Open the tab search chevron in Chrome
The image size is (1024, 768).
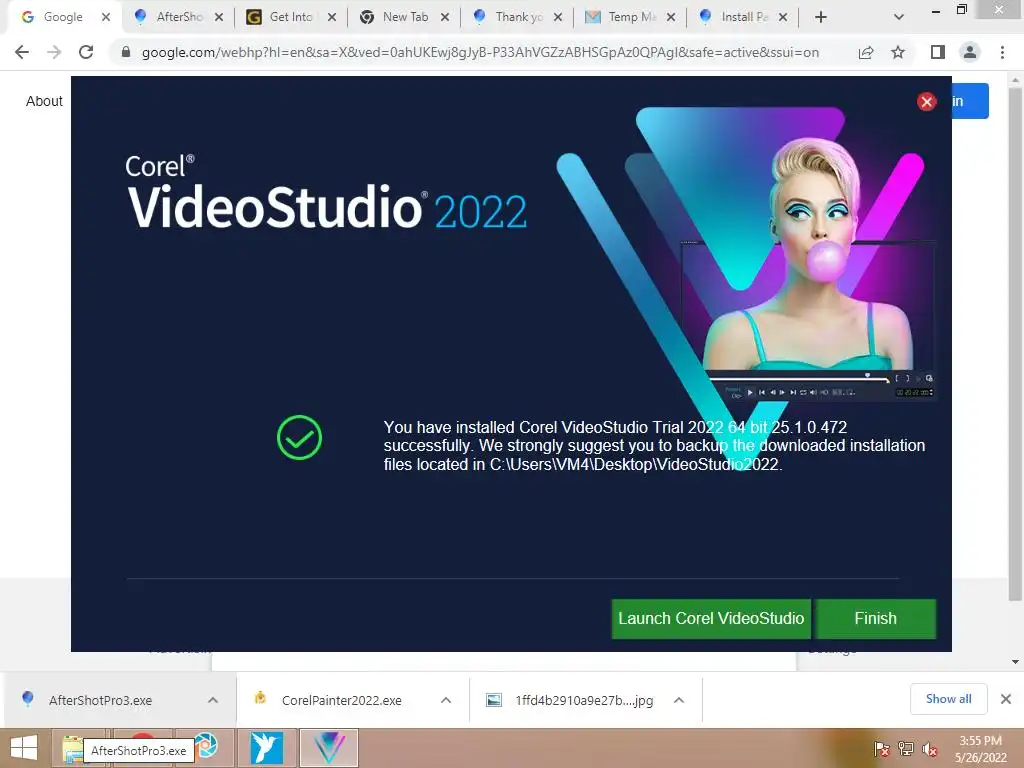coord(899,17)
